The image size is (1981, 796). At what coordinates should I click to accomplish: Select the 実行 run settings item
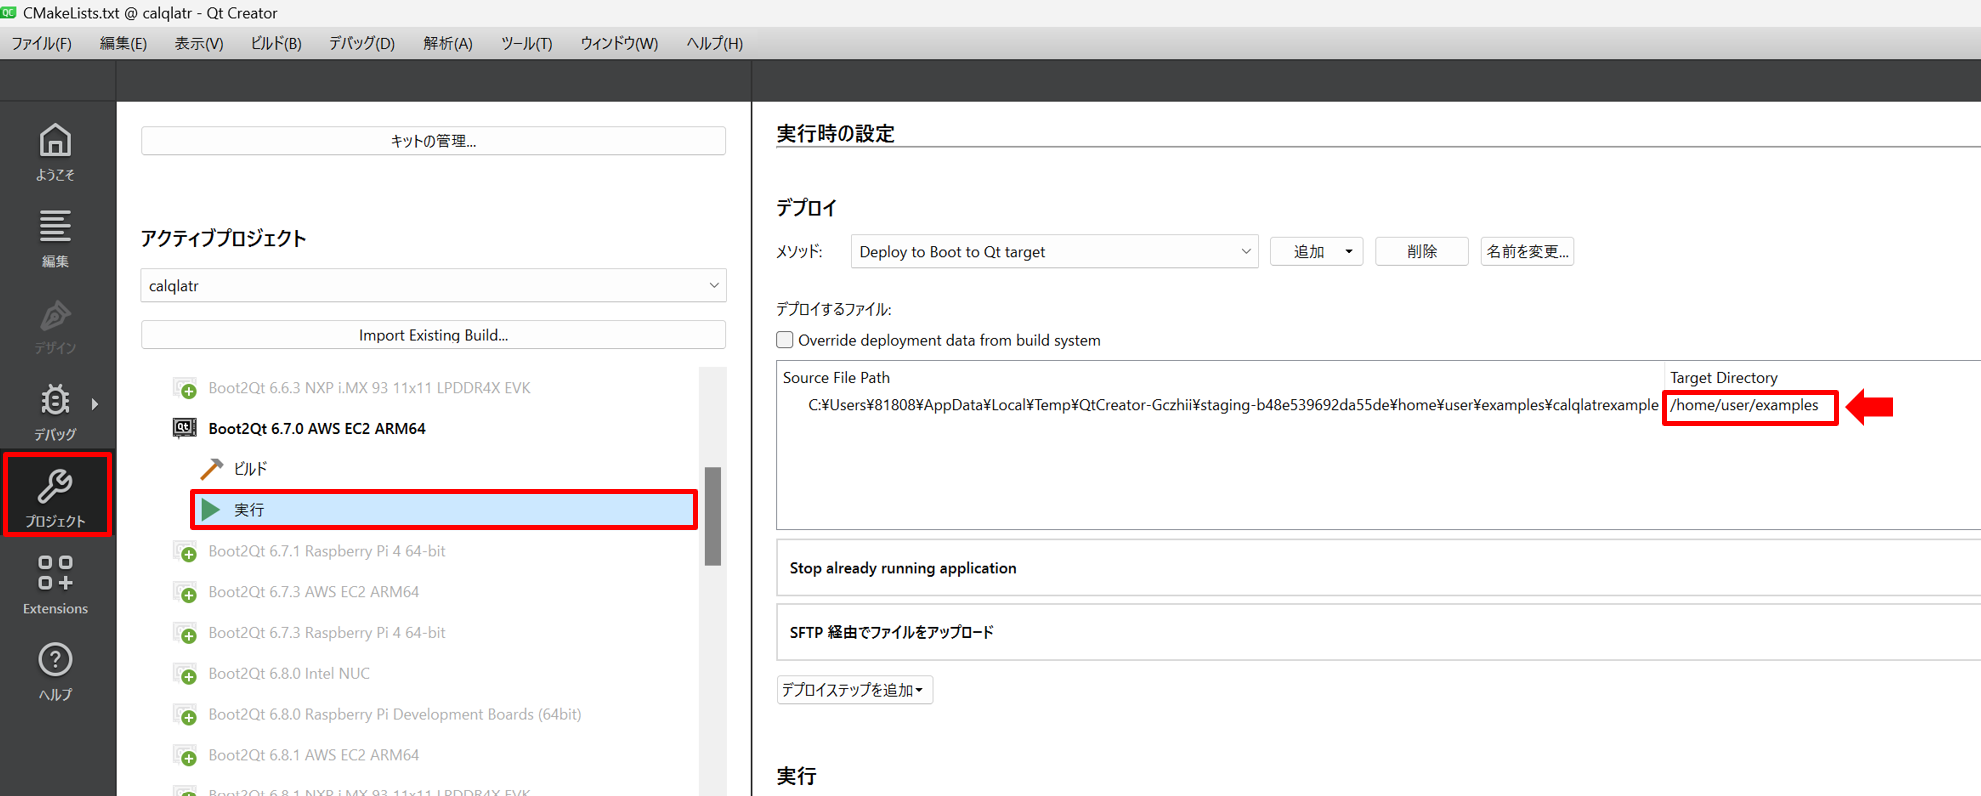(x=444, y=510)
